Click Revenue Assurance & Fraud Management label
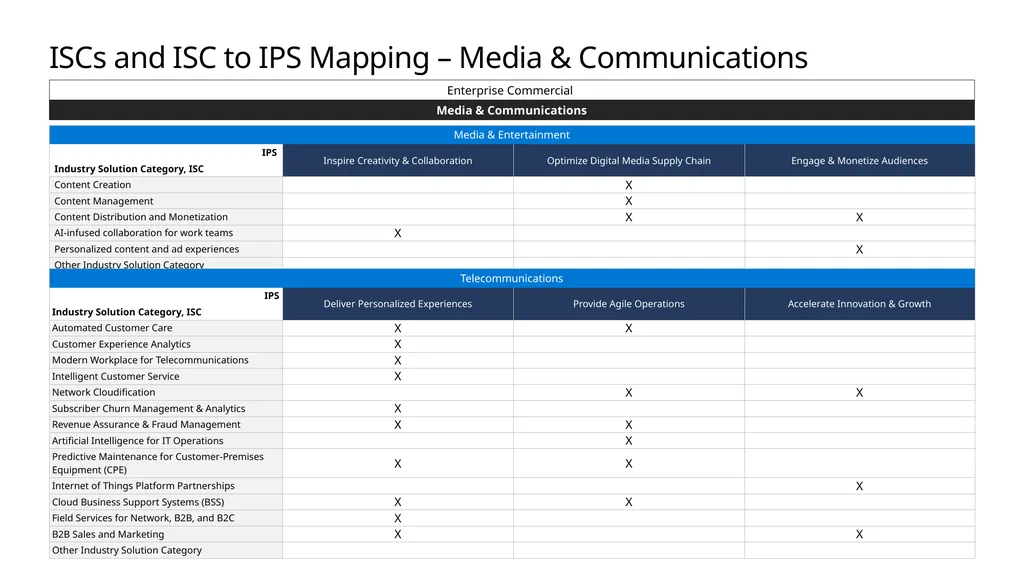 tap(146, 425)
